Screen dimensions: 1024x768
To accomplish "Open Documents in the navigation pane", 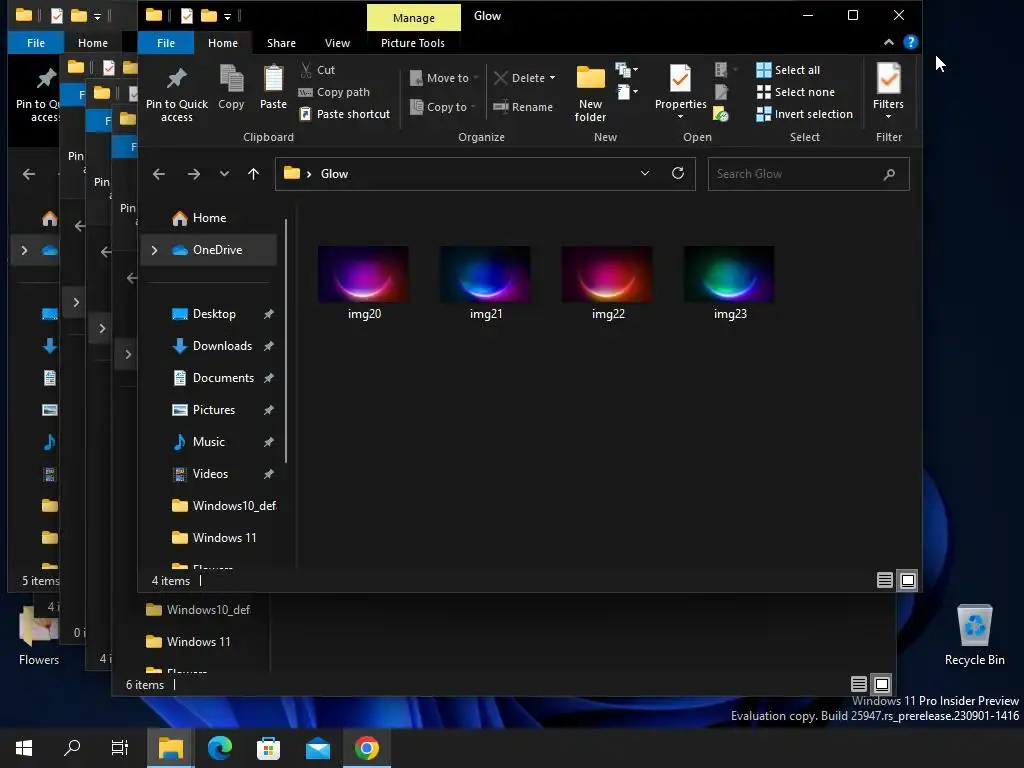I will coord(213,378).
